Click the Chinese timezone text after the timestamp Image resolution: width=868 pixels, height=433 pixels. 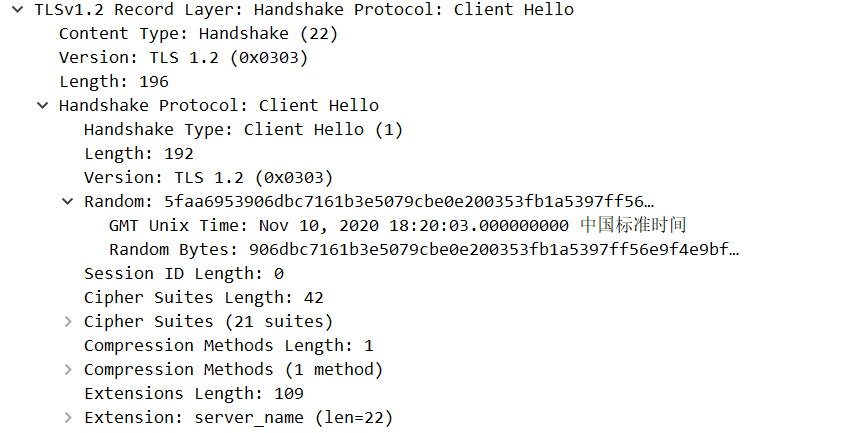click(633, 226)
